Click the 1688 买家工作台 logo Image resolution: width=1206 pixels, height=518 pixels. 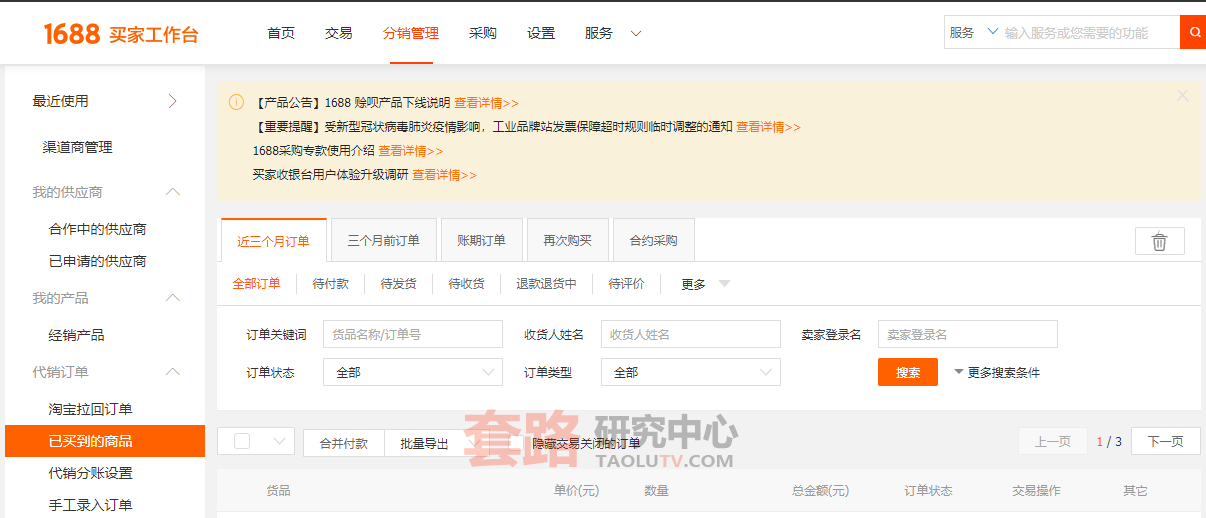pyautogui.click(x=121, y=34)
